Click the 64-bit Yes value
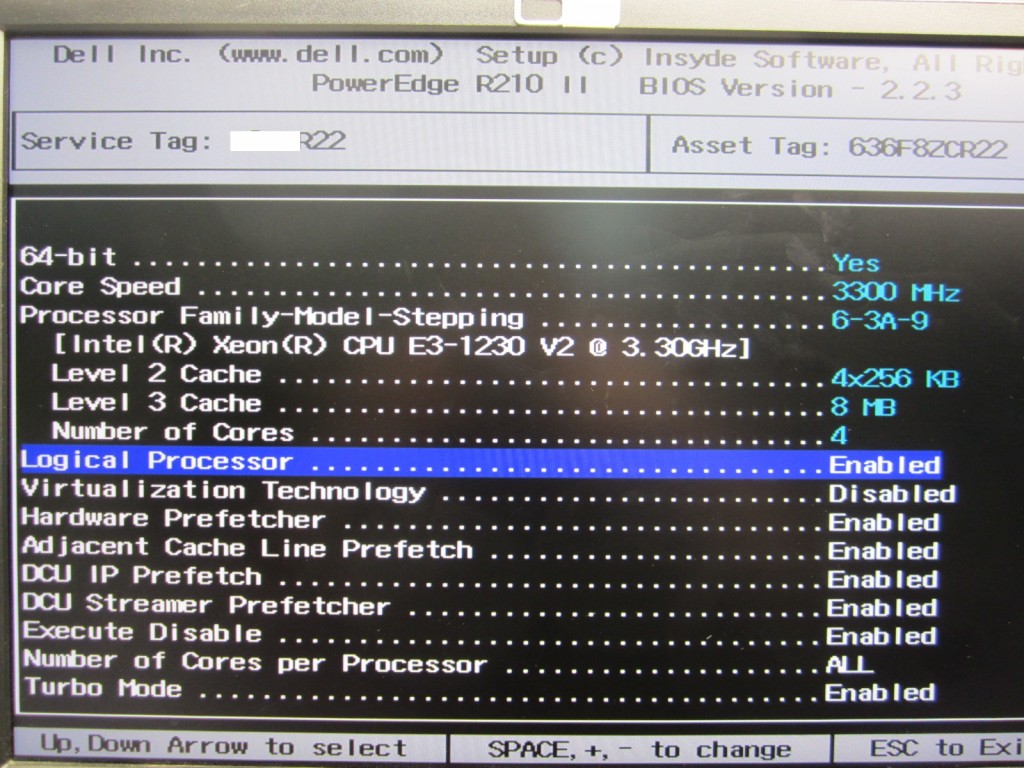This screenshot has height=768, width=1024. tap(856, 263)
